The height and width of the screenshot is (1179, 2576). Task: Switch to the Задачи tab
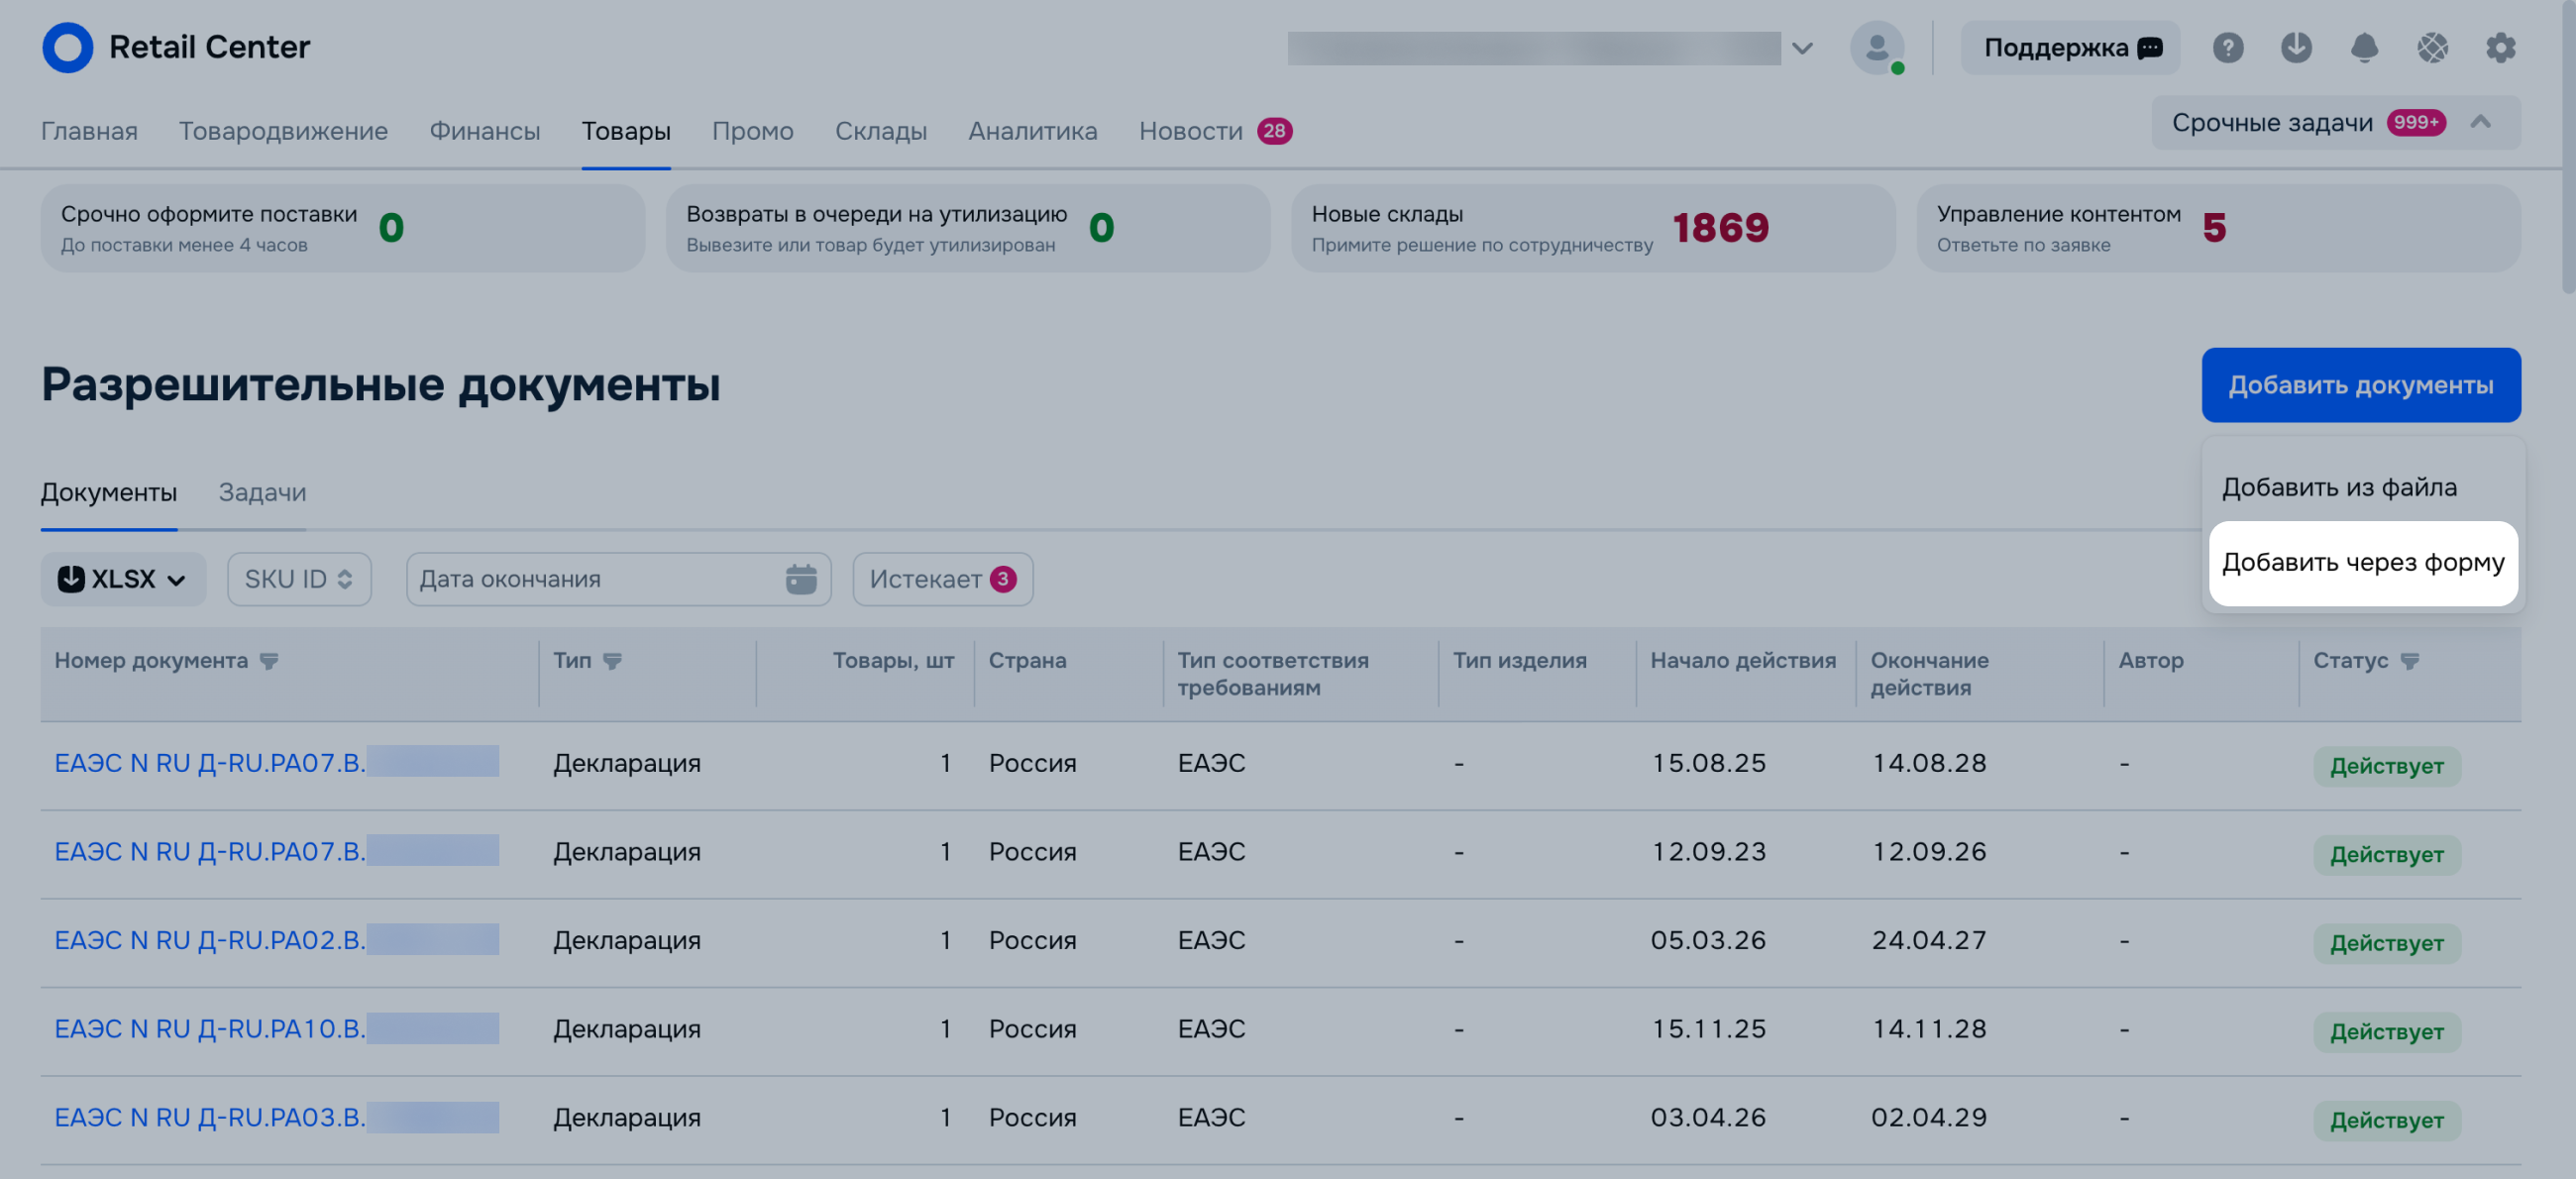(x=262, y=492)
